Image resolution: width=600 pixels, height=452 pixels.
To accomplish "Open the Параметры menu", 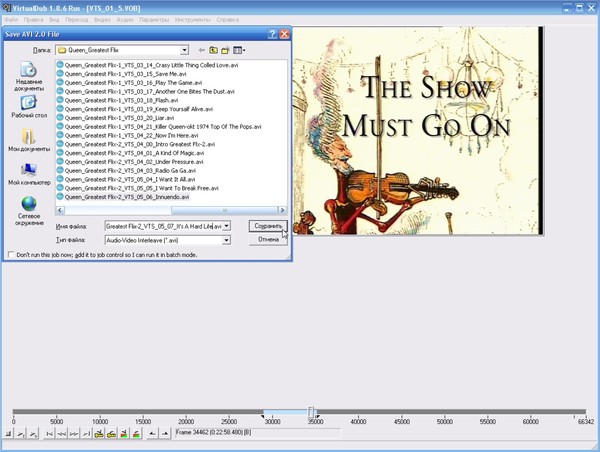I will point(154,20).
